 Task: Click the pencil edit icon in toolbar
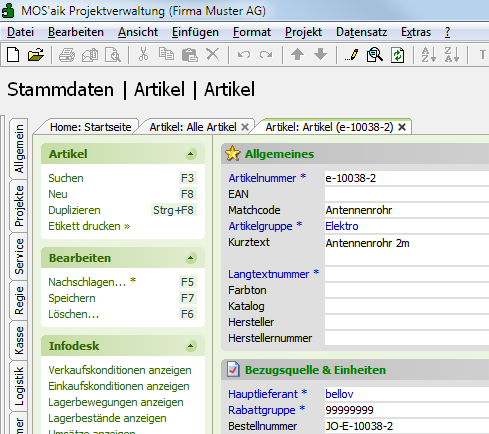pyautogui.click(x=351, y=55)
